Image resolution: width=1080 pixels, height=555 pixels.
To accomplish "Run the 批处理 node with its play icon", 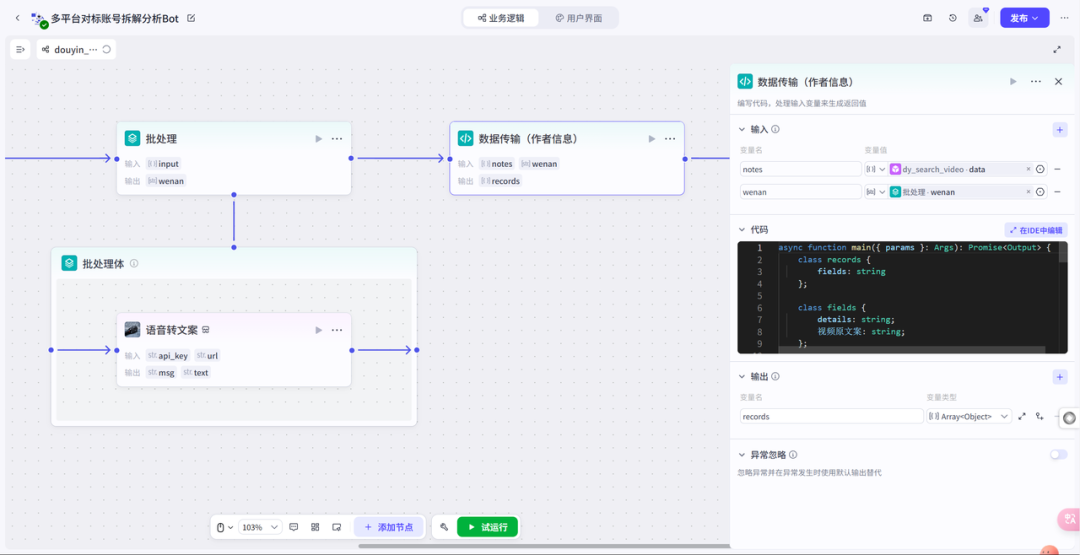I will 318,138.
